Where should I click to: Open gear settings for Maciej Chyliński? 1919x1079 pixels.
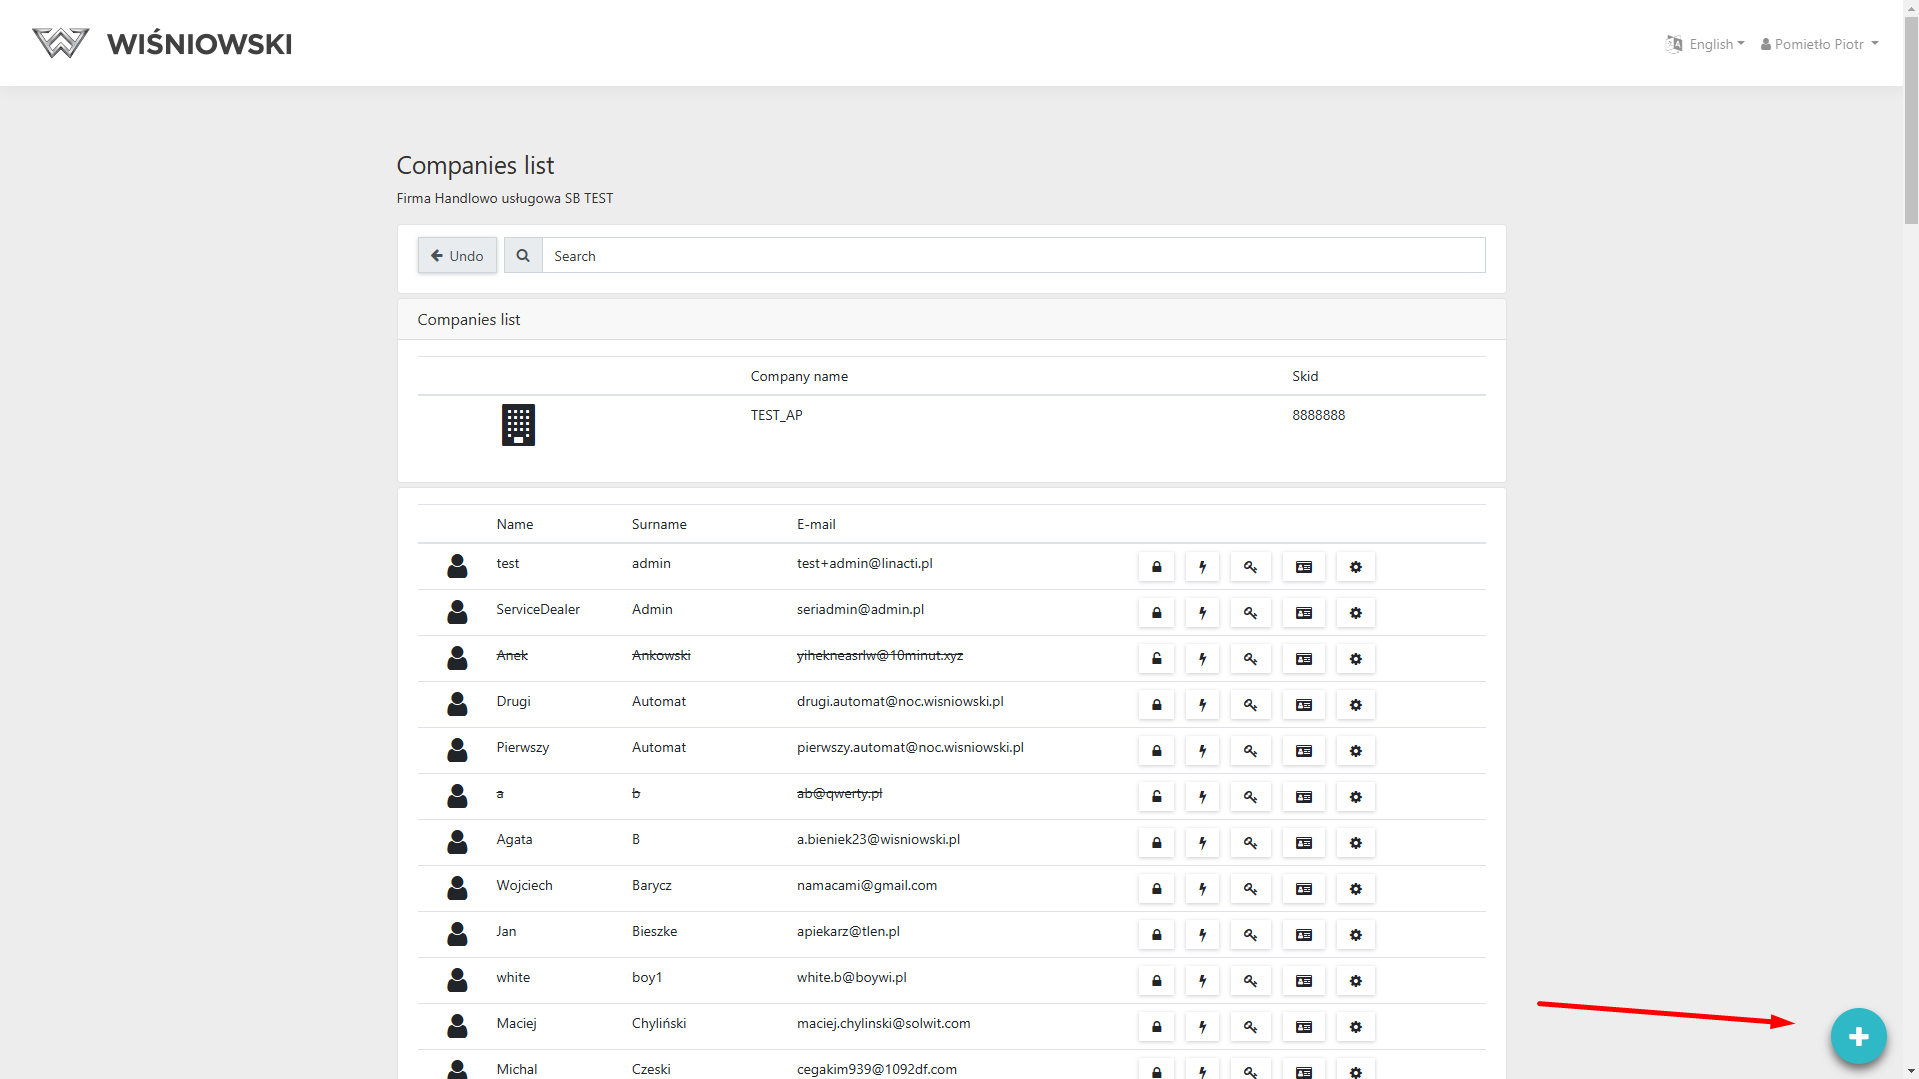(1356, 1027)
